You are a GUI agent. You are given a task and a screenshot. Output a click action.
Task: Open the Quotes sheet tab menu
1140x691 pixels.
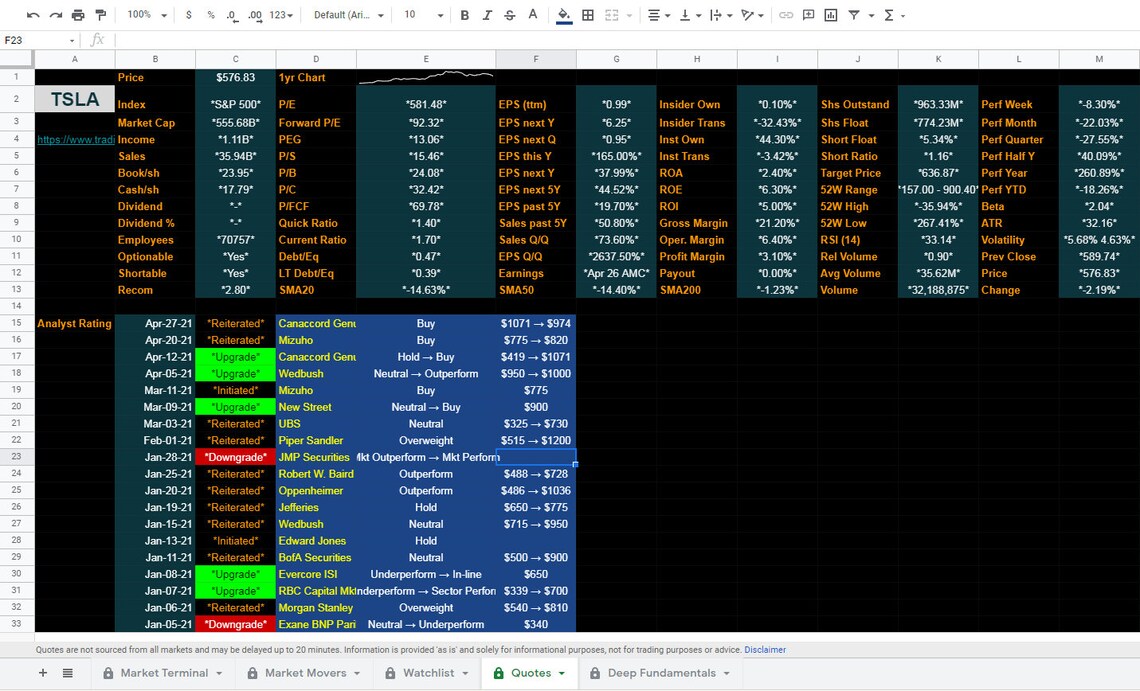coord(562,673)
